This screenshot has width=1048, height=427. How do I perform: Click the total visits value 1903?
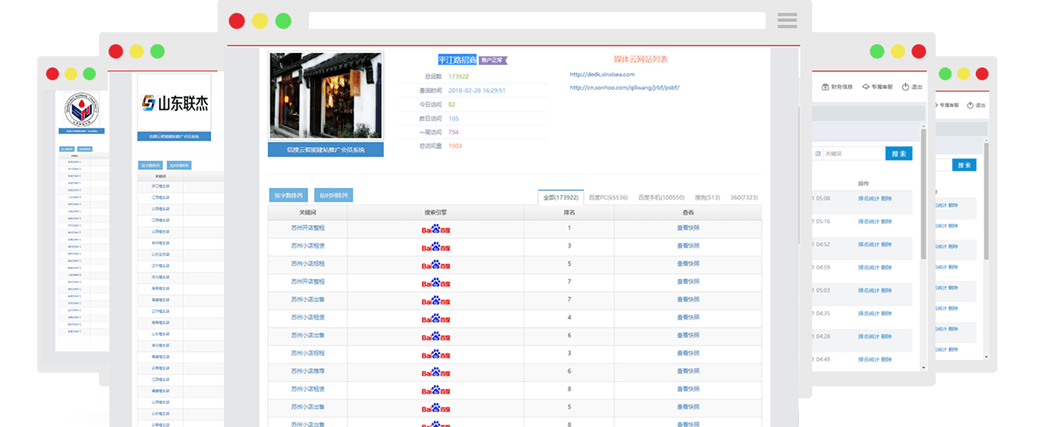(x=455, y=146)
